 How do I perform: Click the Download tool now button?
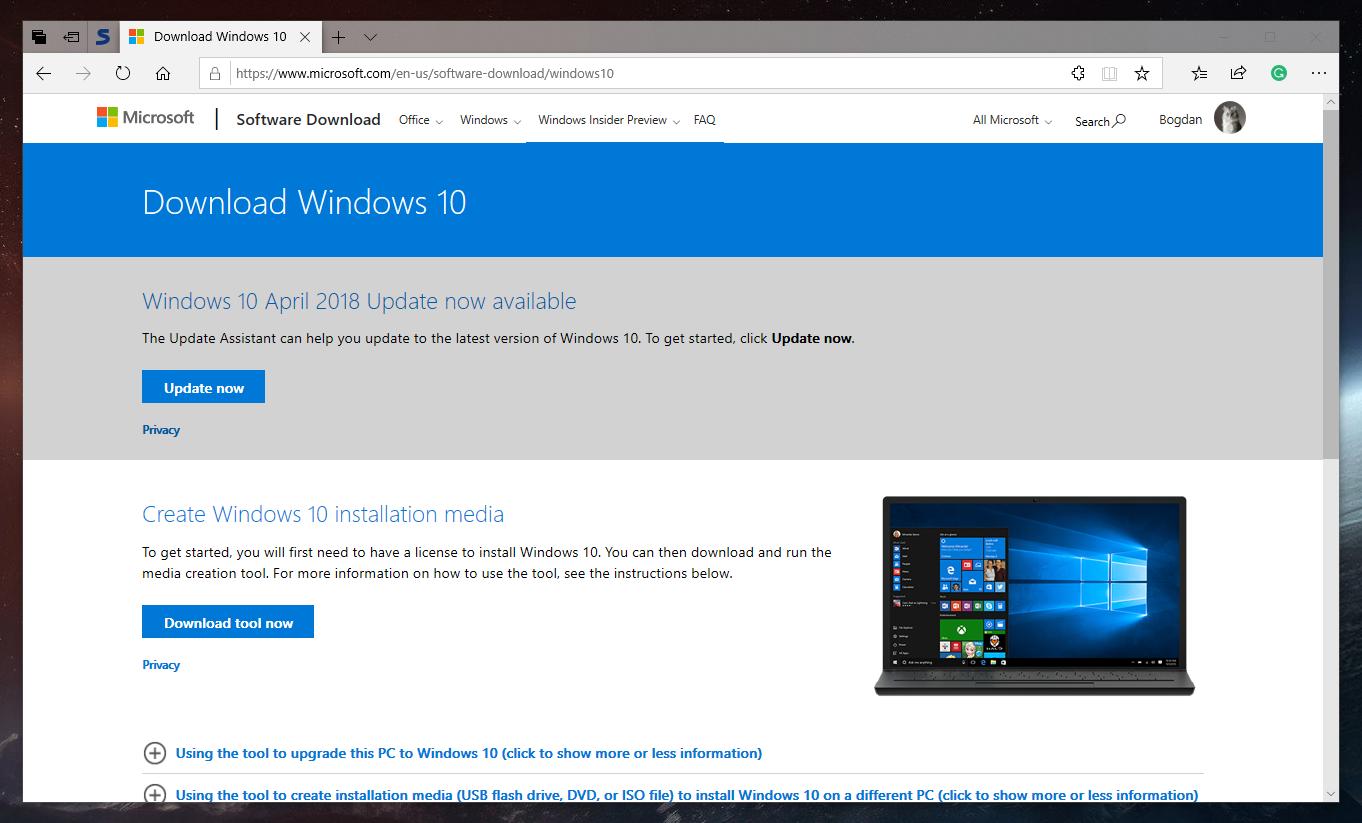point(228,622)
